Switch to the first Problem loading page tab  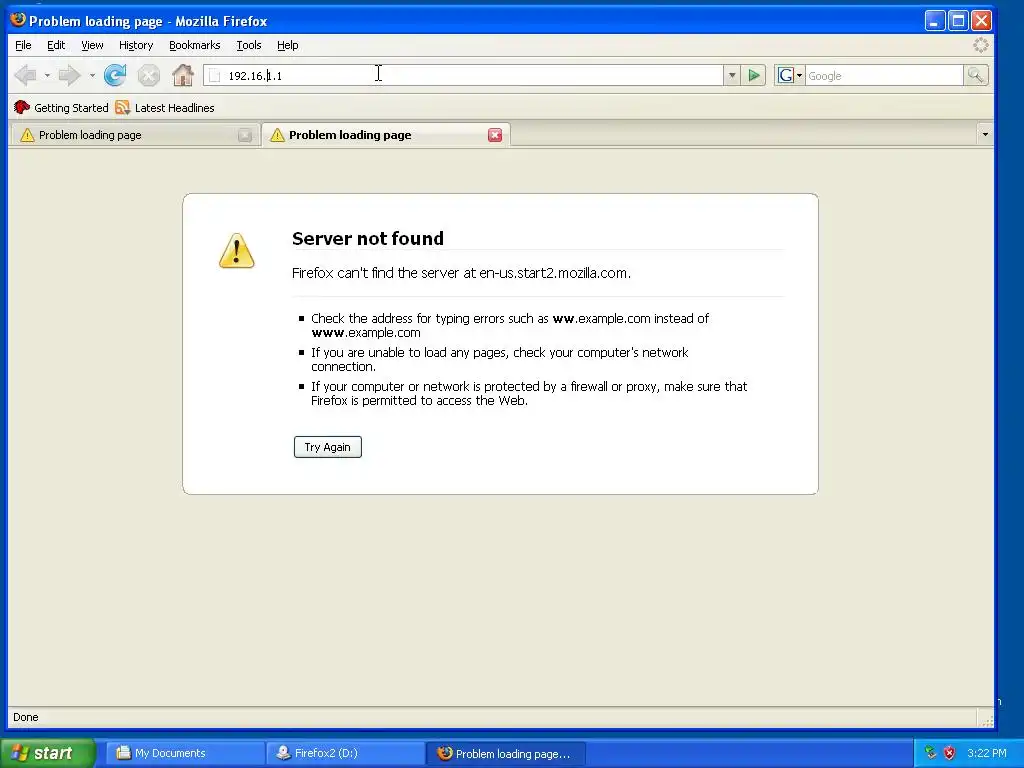click(135, 135)
